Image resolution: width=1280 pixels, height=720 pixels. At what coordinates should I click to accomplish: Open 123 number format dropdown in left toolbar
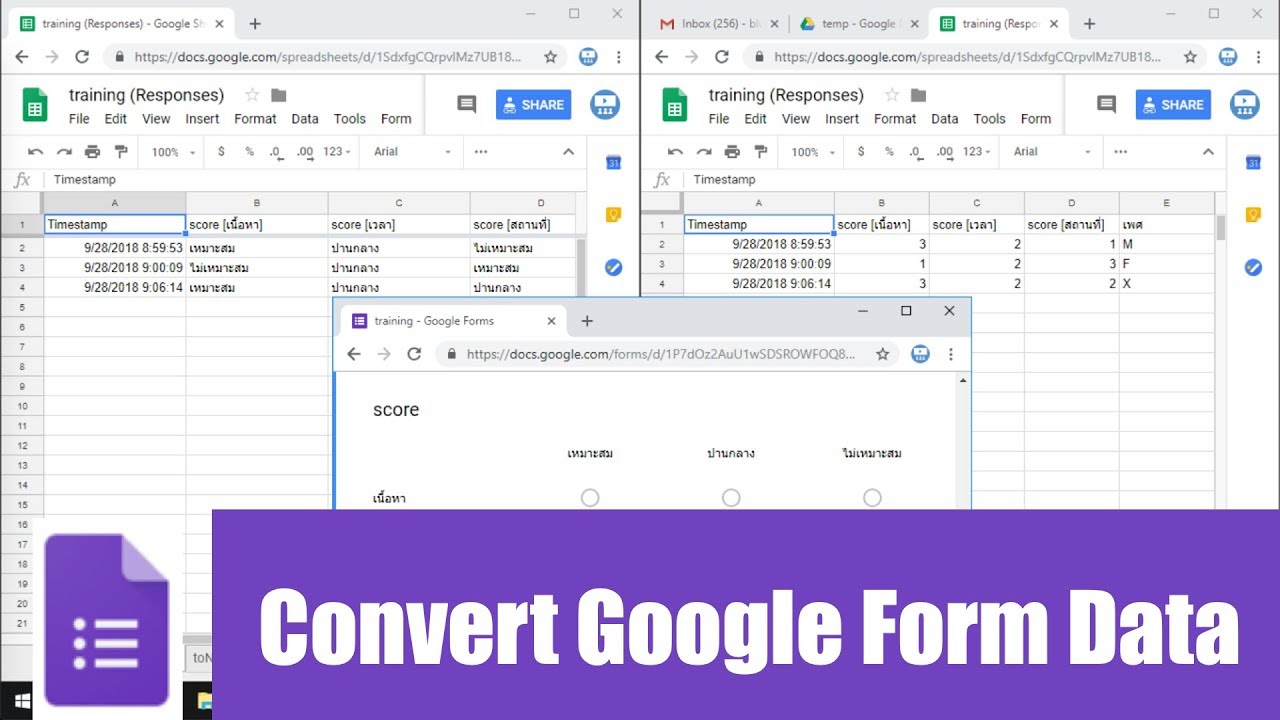pos(337,152)
